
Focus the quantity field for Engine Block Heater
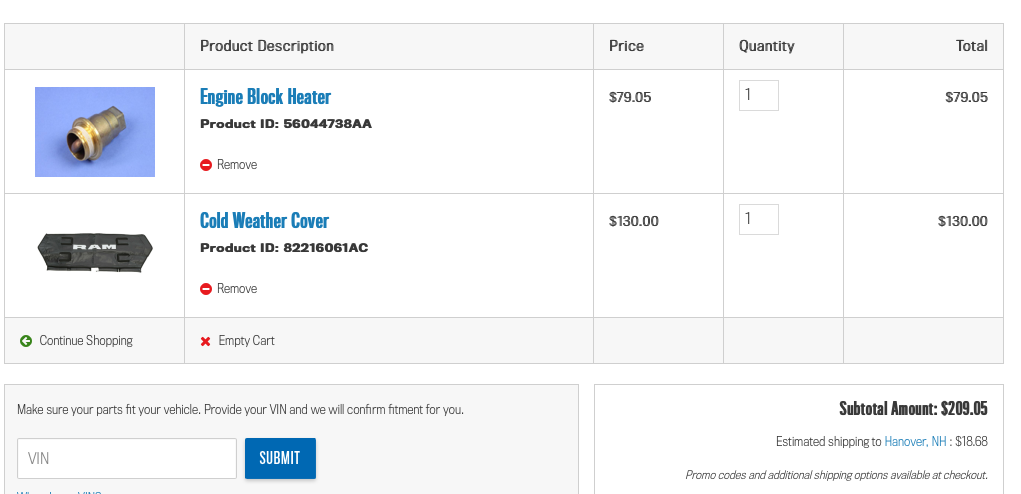point(759,96)
